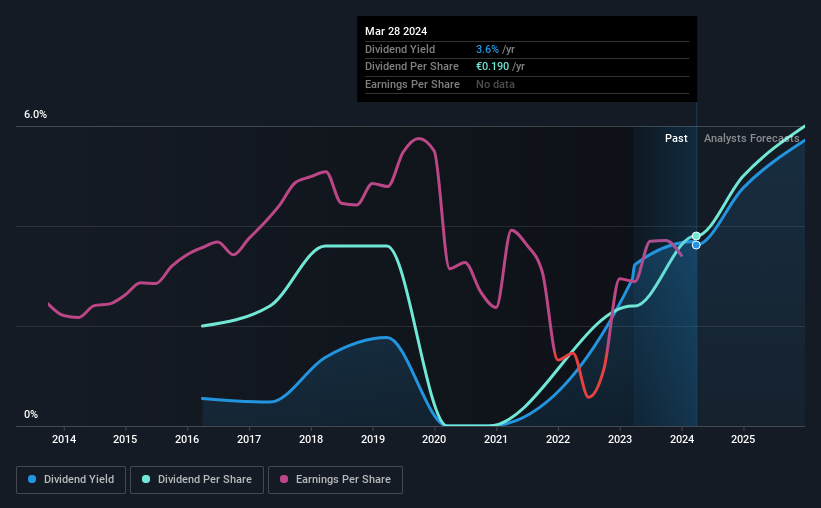
Task: Click the 2018 x-axis label
Action: (311, 439)
